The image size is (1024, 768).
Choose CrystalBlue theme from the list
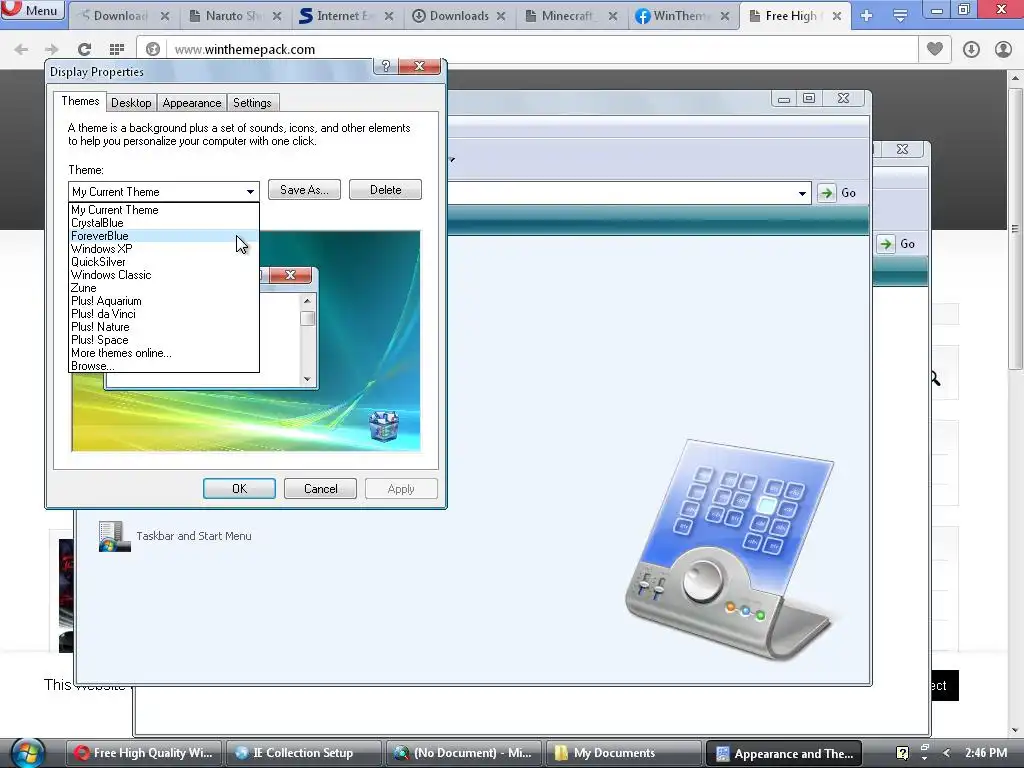click(164, 223)
